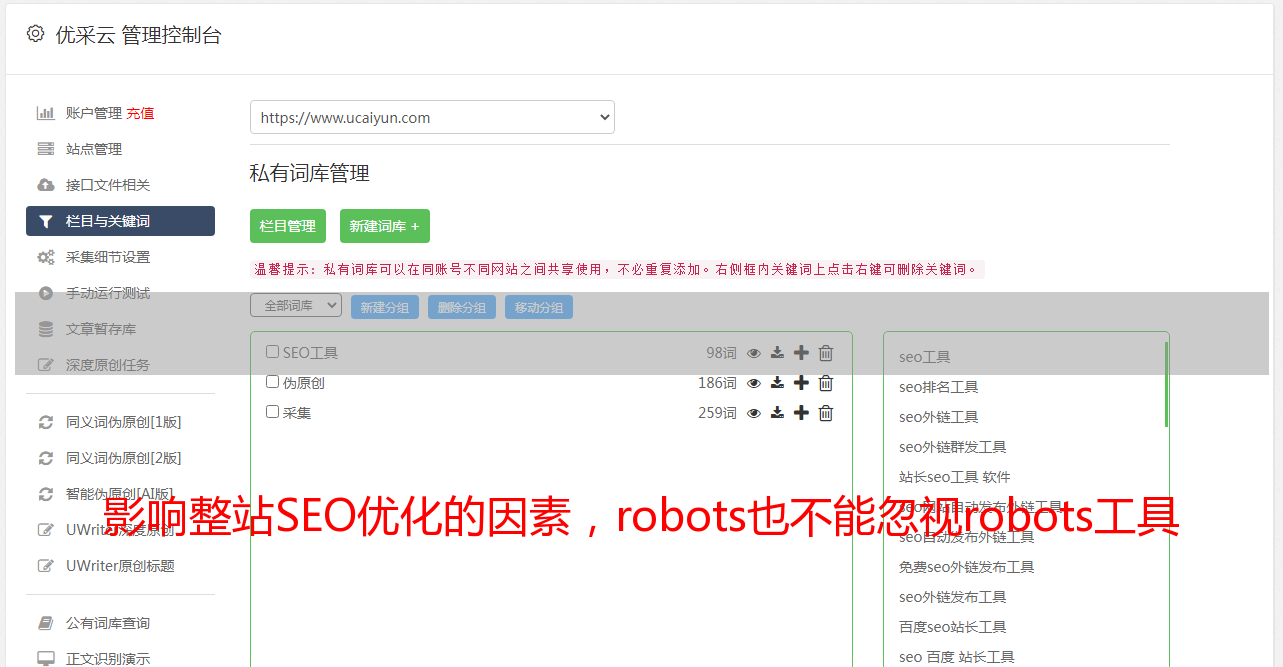This screenshot has width=1283, height=667.
Task: Click the gears icon for 采集细节设置
Action: 45,257
